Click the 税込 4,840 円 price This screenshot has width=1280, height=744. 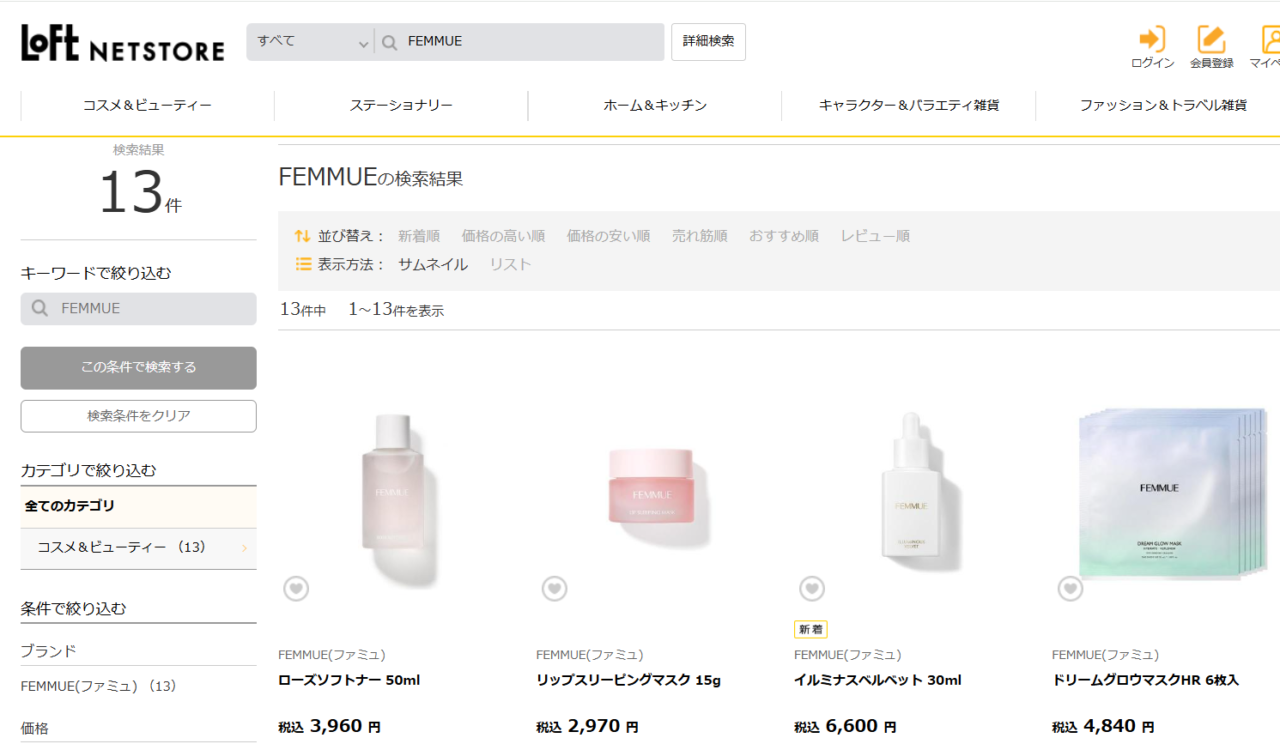[1103, 727]
